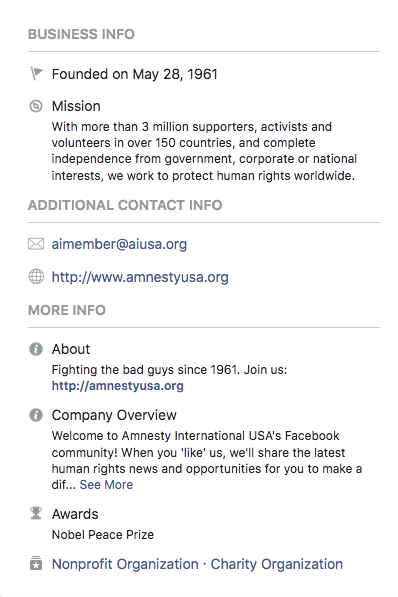Open the Nonprofit Organization category link
Screen dimensions: 398x597
[125, 564]
